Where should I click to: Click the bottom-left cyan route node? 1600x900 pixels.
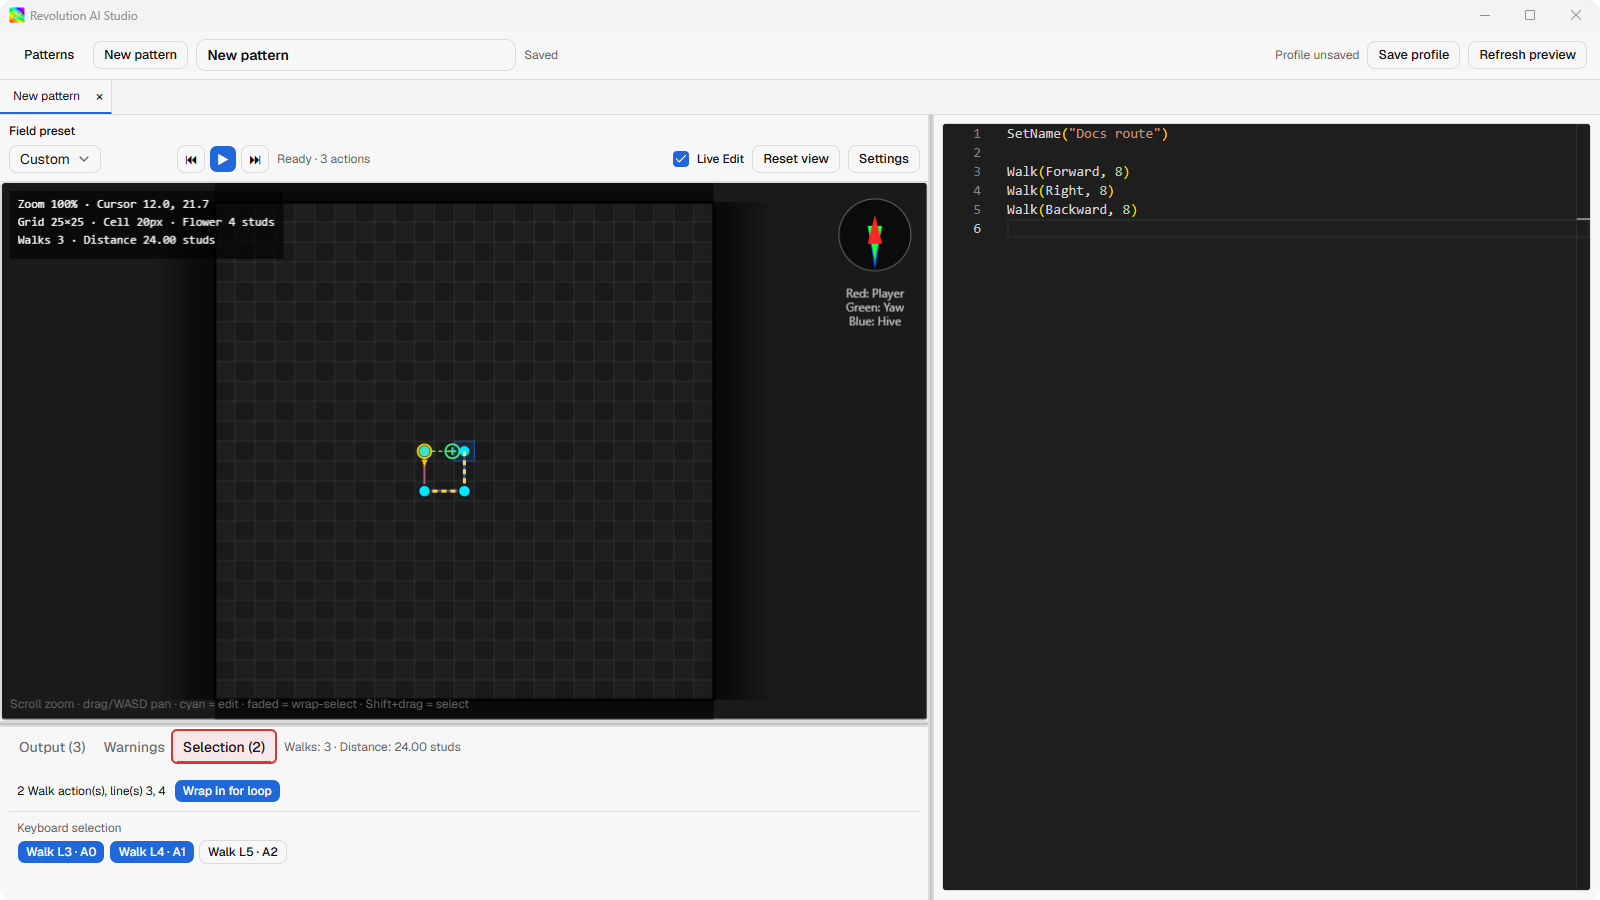tap(424, 491)
